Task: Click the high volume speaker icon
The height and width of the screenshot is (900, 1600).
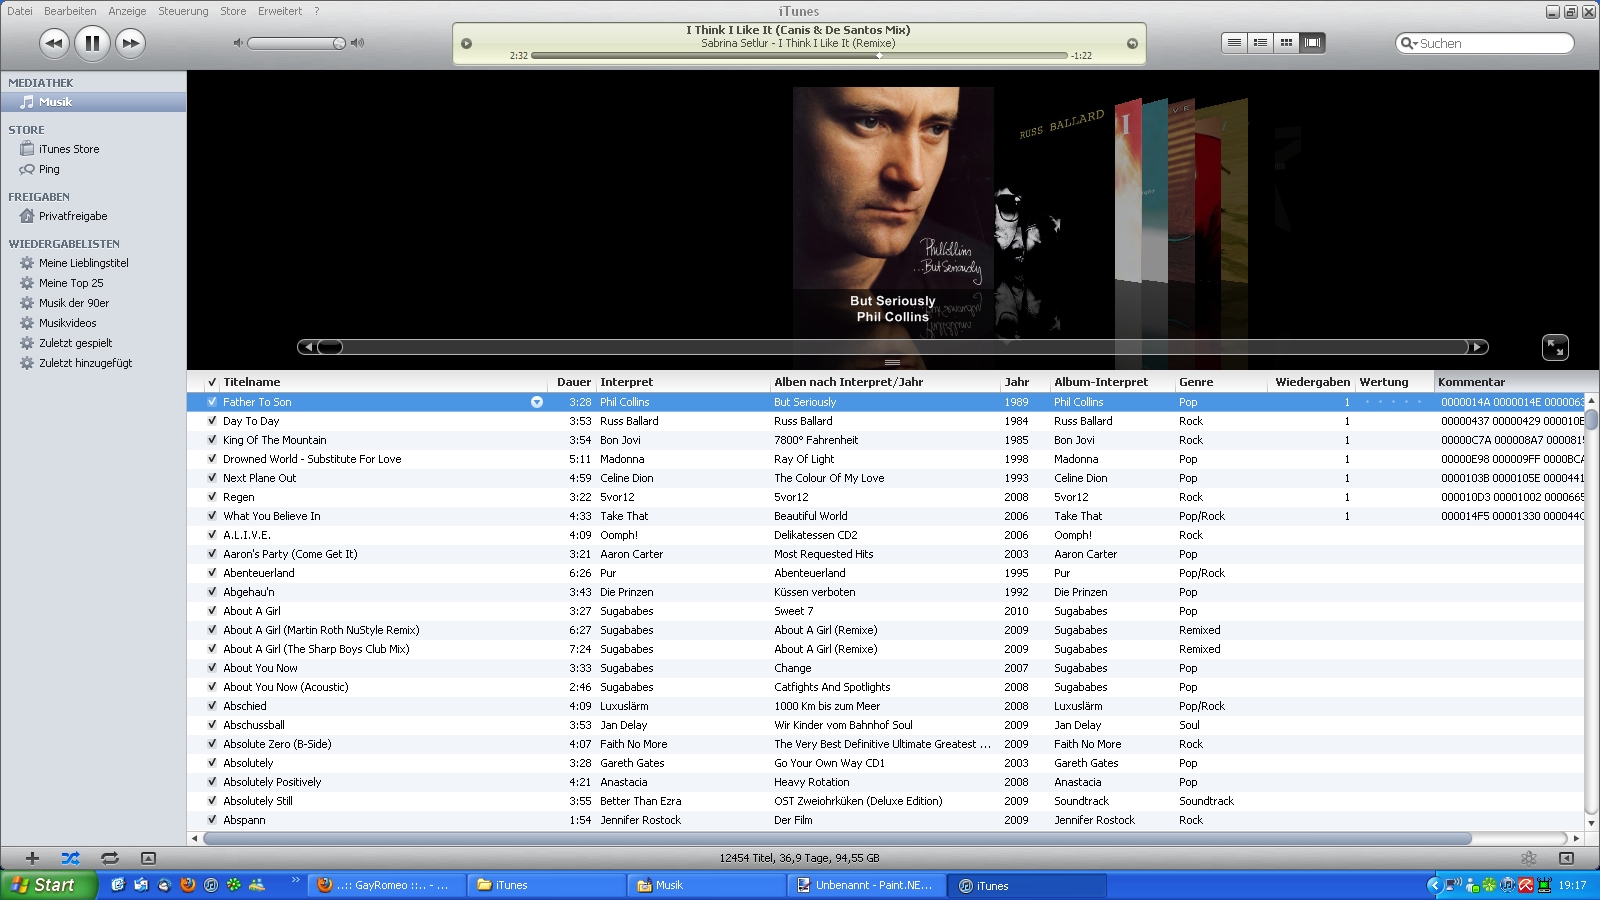Action: (x=357, y=43)
